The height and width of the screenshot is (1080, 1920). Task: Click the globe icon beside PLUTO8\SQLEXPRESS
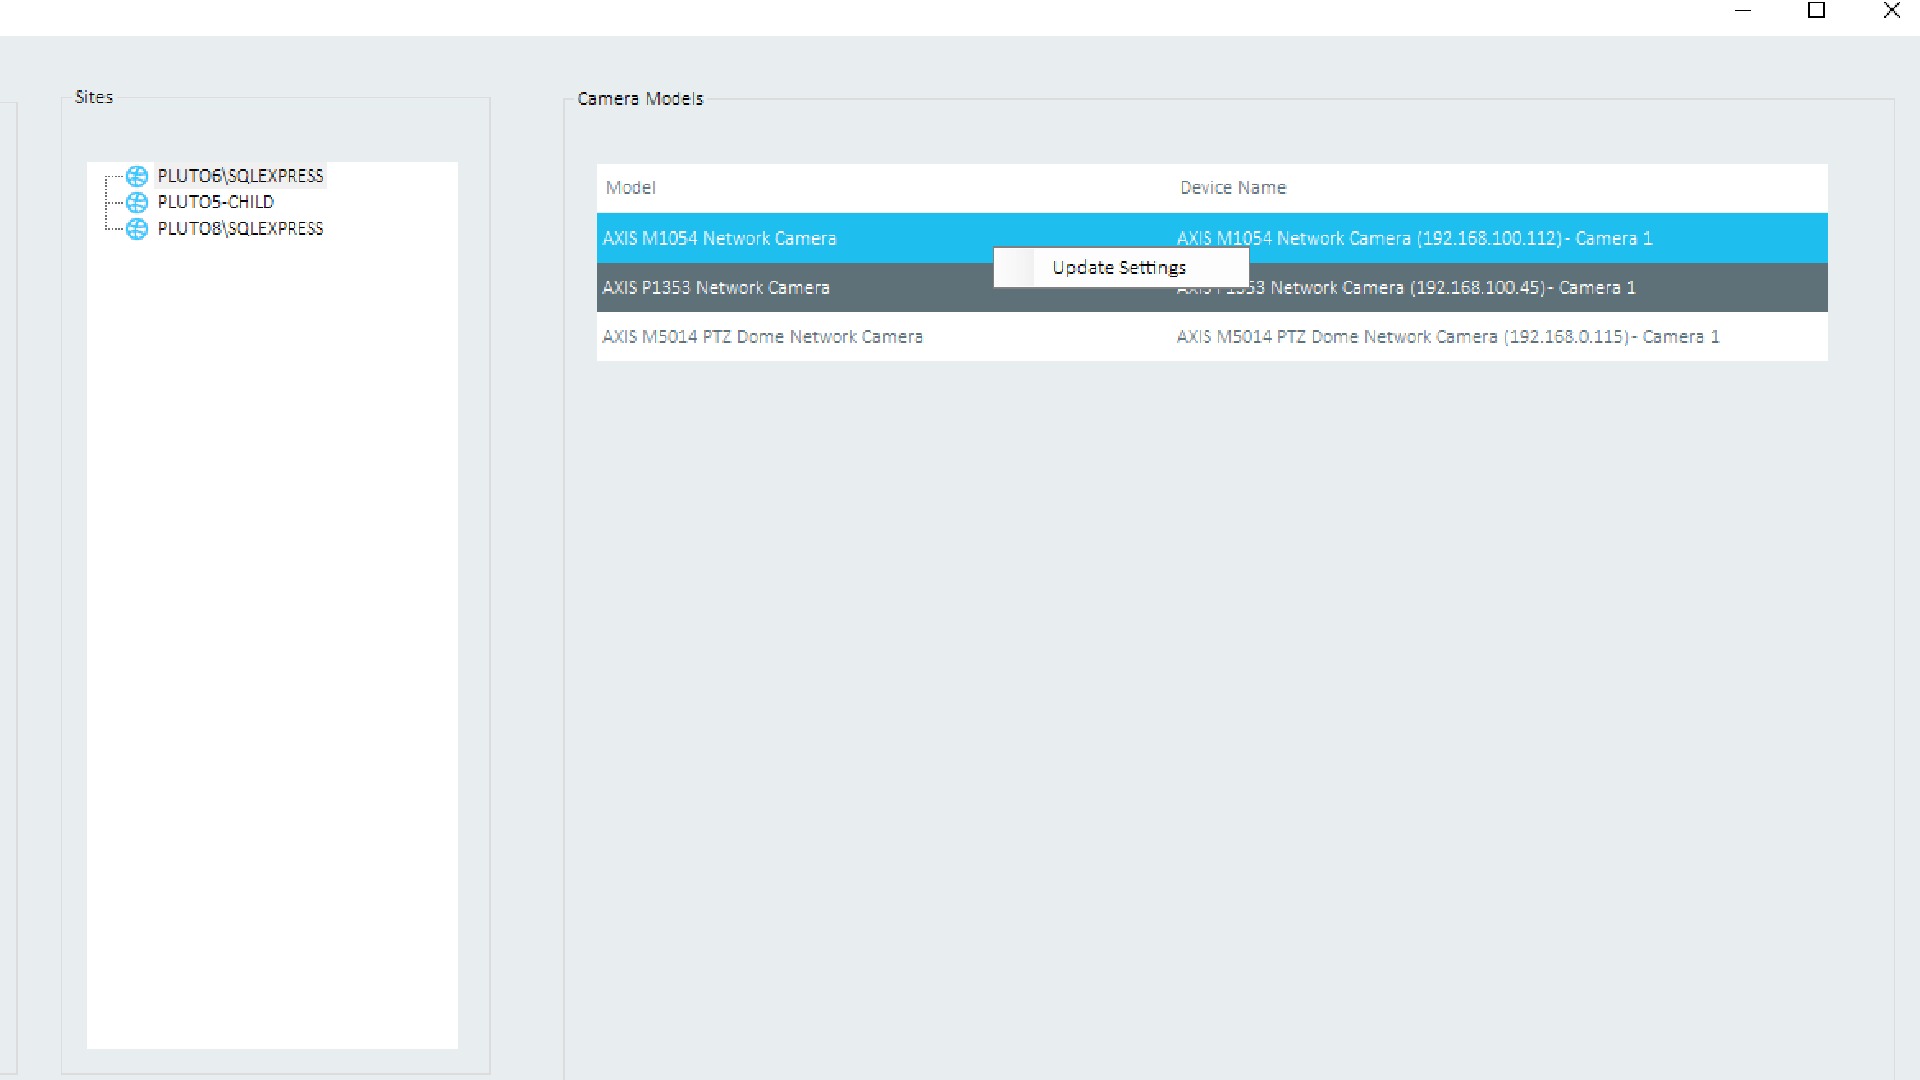click(137, 229)
